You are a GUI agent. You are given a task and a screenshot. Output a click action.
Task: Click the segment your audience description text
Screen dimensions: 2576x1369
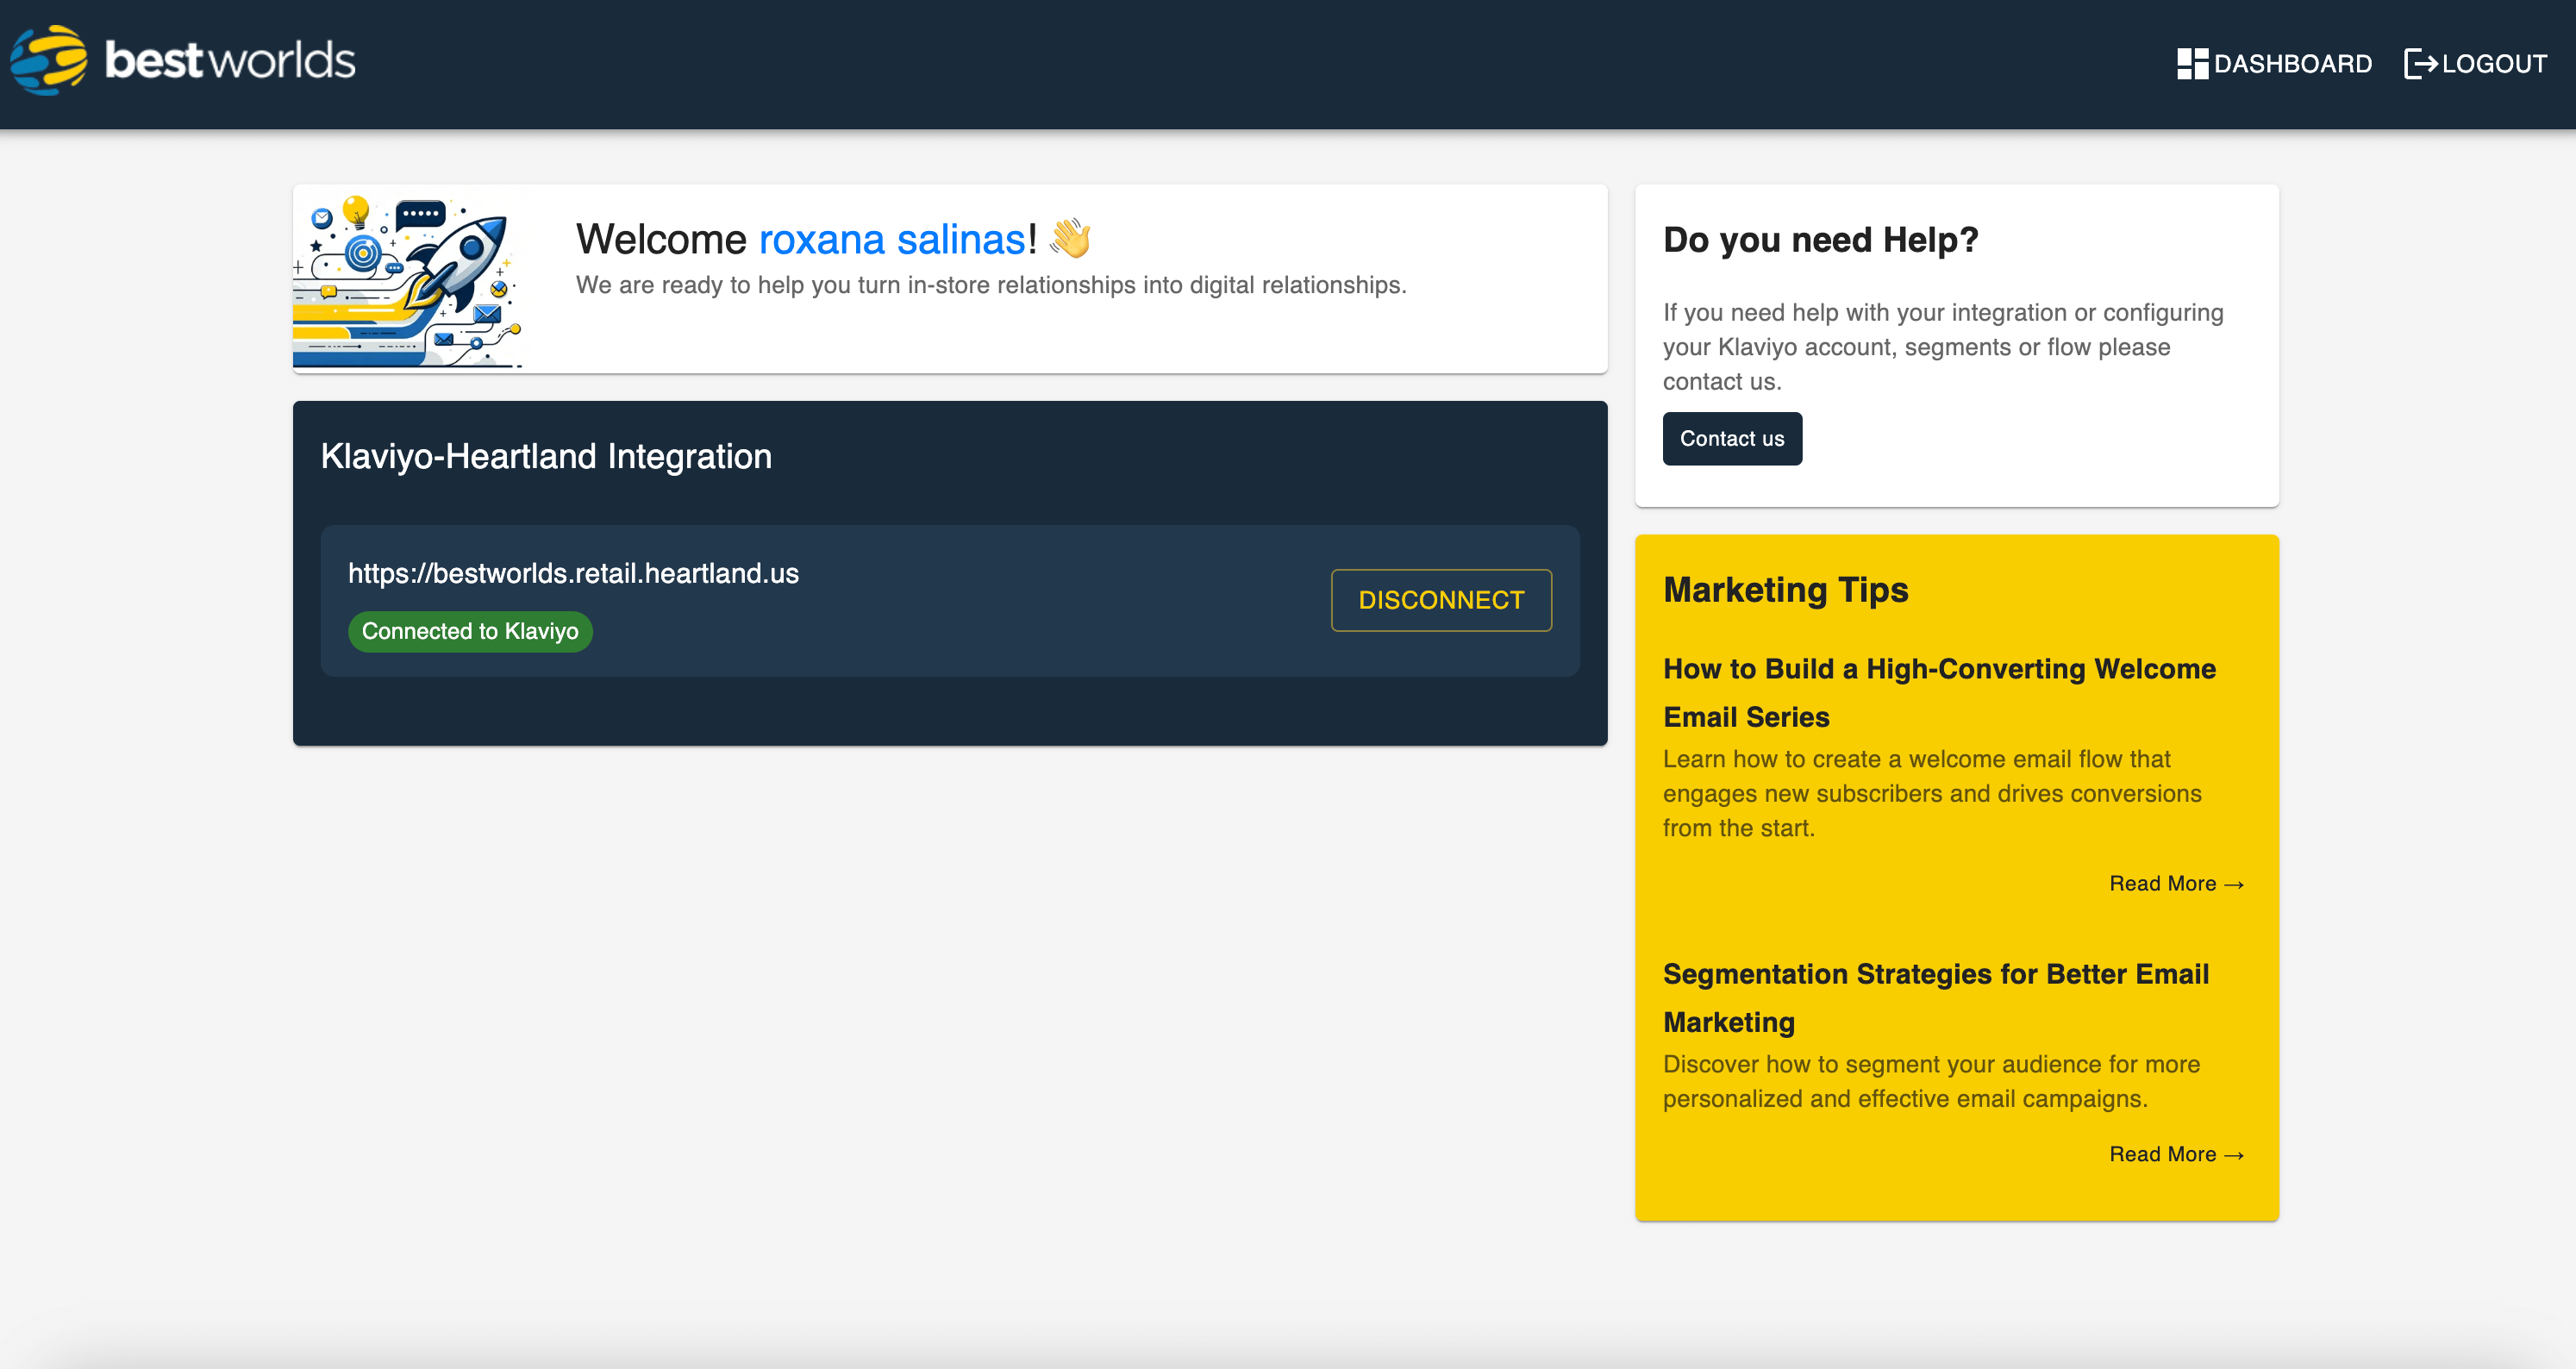click(1931, 1082)
